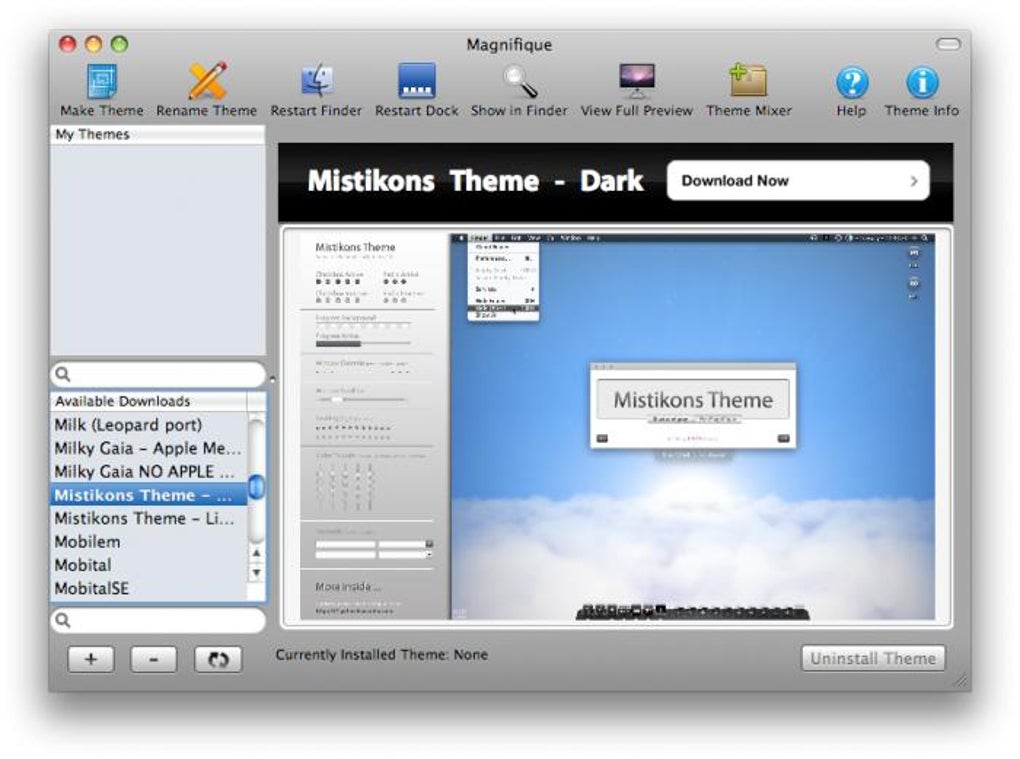Click the Available Downloads search field
The height and width of the screenshot is (759, 1020).
(158, 620)
